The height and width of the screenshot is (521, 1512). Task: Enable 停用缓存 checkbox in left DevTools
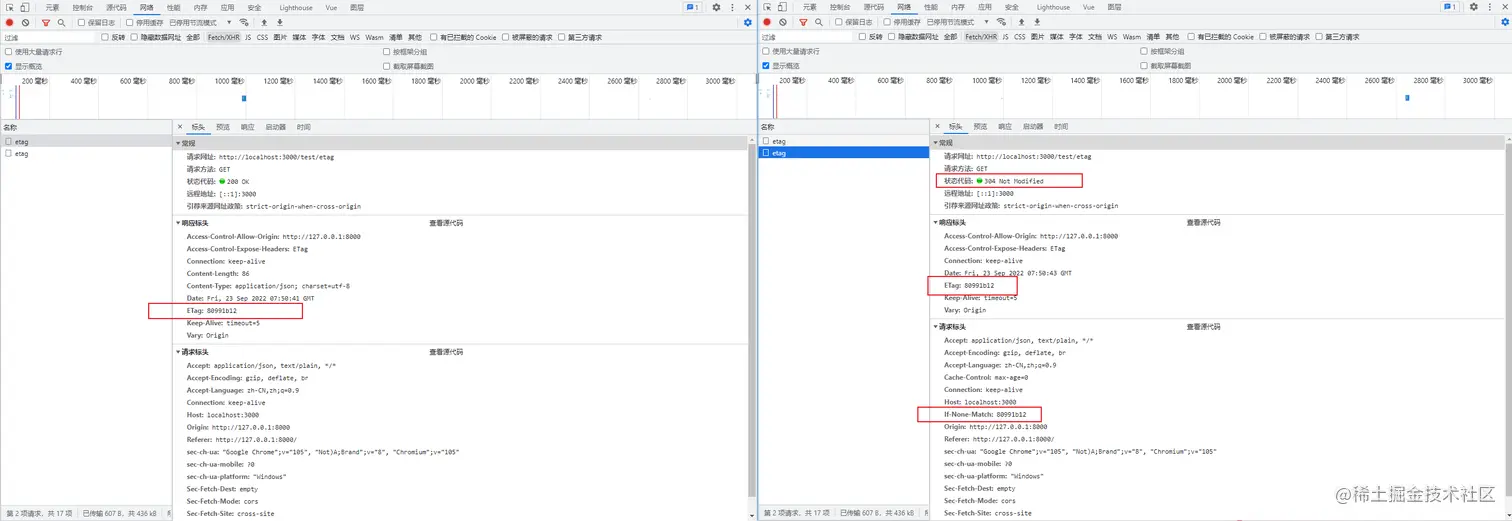coord(131,22)
